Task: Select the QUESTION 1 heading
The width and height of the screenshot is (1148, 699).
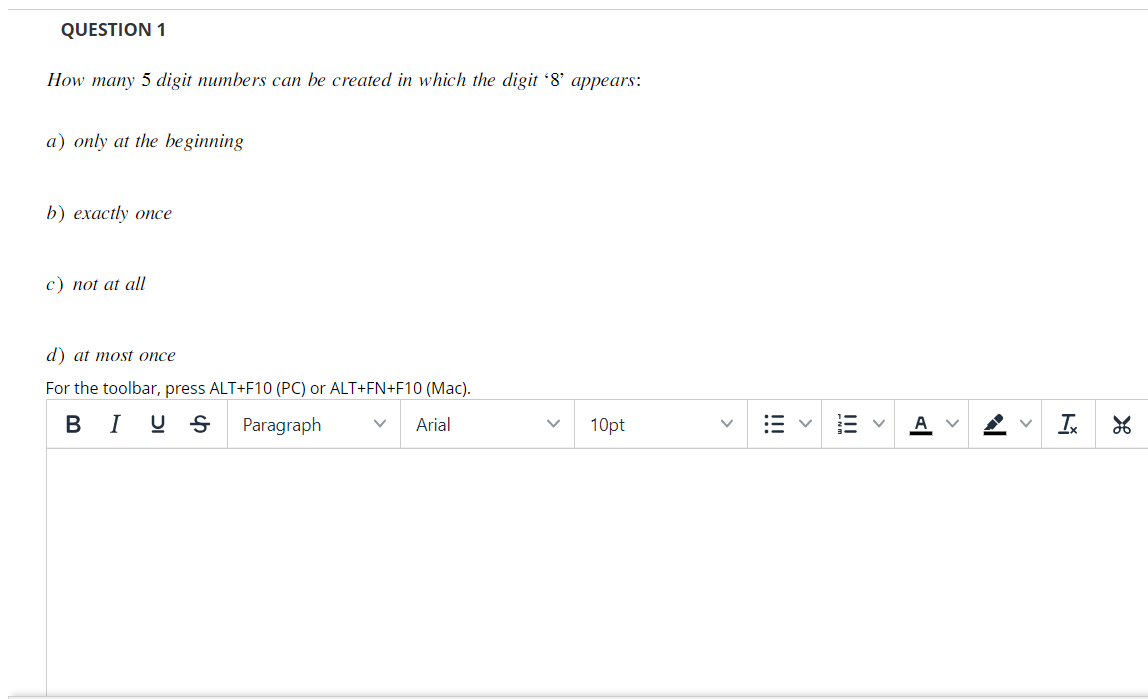Action: click(114, 29)
